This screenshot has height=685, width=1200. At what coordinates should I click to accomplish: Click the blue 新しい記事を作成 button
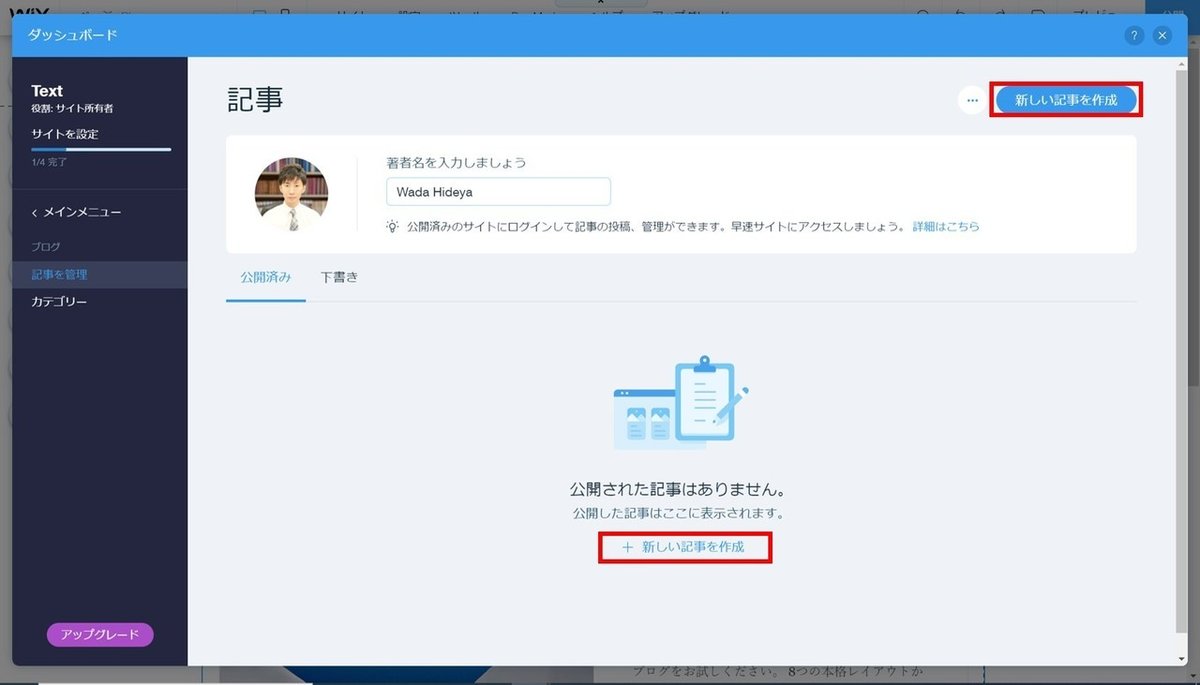coord(1066,100)
